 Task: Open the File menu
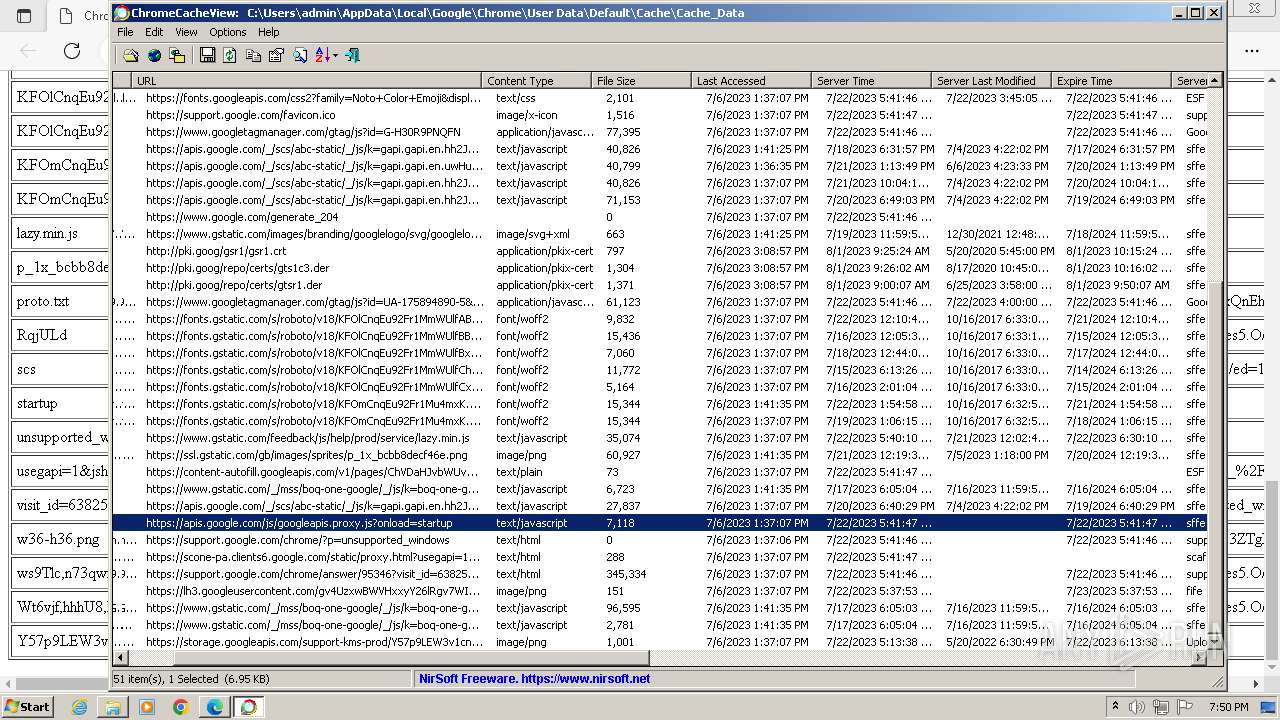pos(125,32)
